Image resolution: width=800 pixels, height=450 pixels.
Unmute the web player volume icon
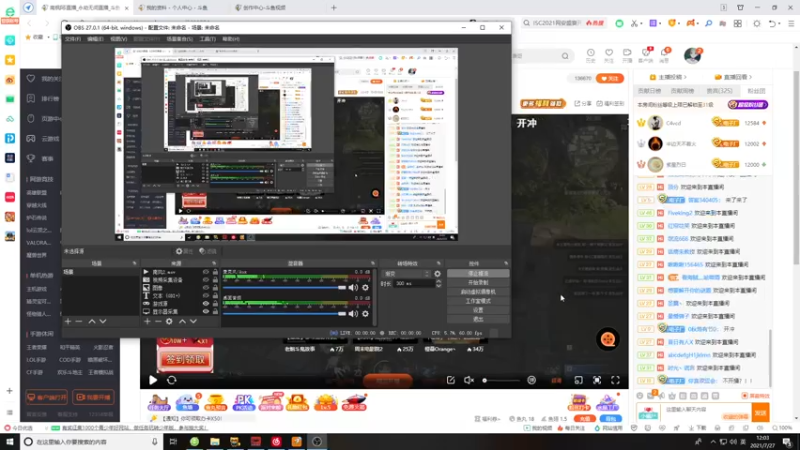[x=469, y=380]
